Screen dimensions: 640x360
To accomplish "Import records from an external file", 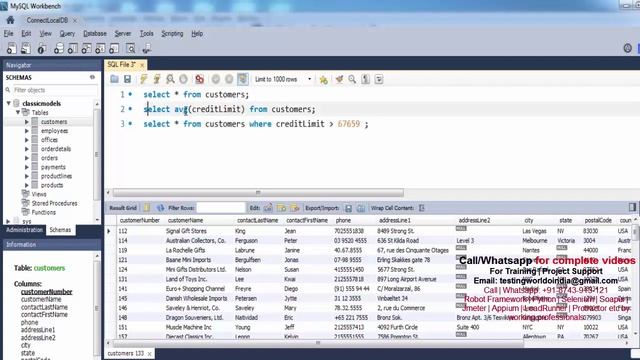I will (361, 208).
